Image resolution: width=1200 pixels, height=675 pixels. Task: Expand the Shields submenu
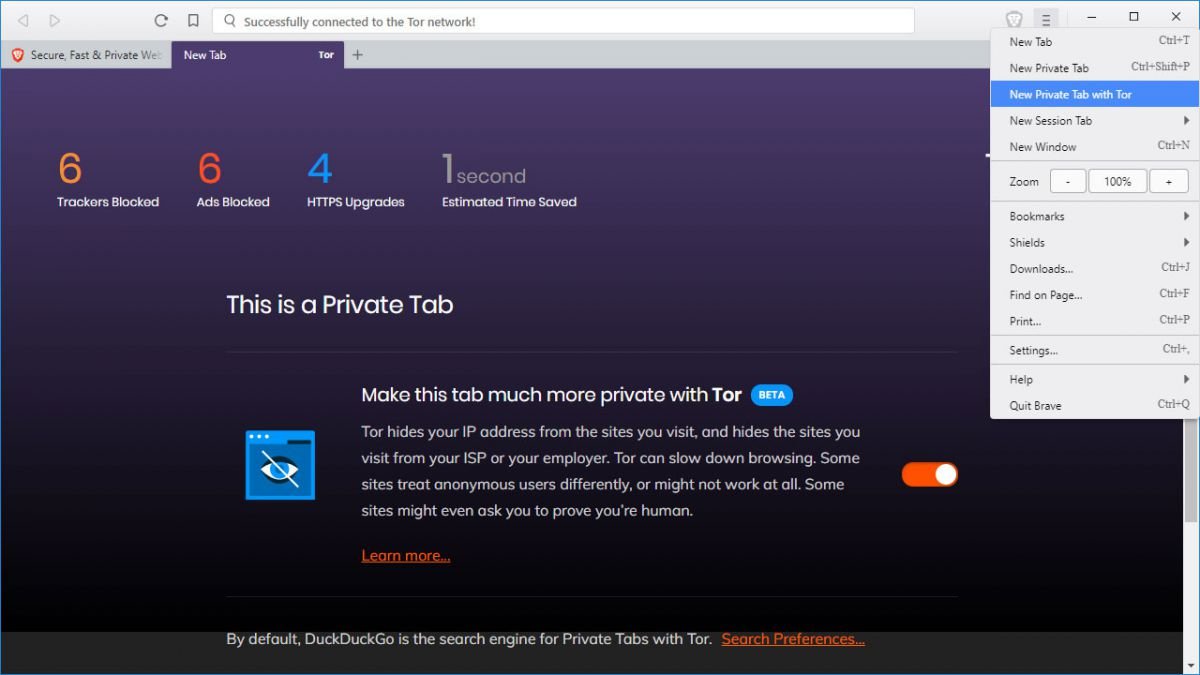coord(1095,242)
